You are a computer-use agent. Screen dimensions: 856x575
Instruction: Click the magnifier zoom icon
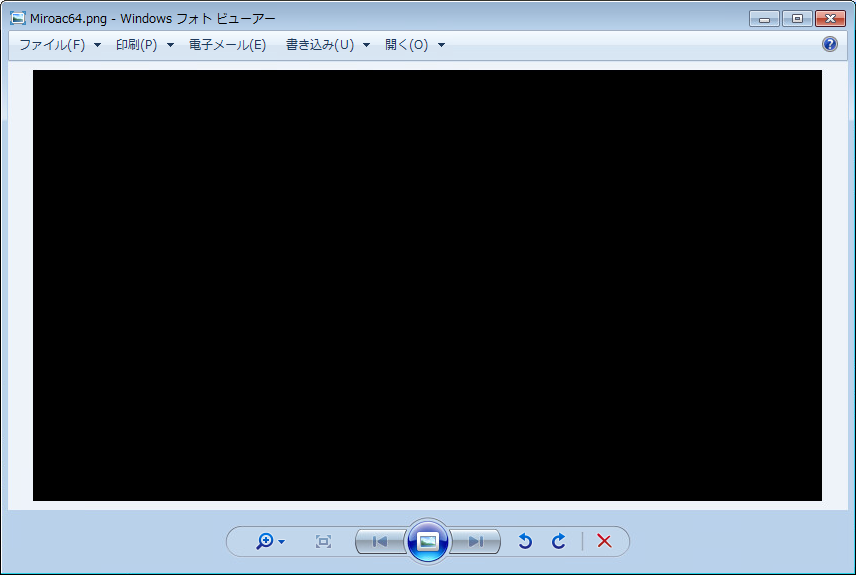tap(265, 541)
